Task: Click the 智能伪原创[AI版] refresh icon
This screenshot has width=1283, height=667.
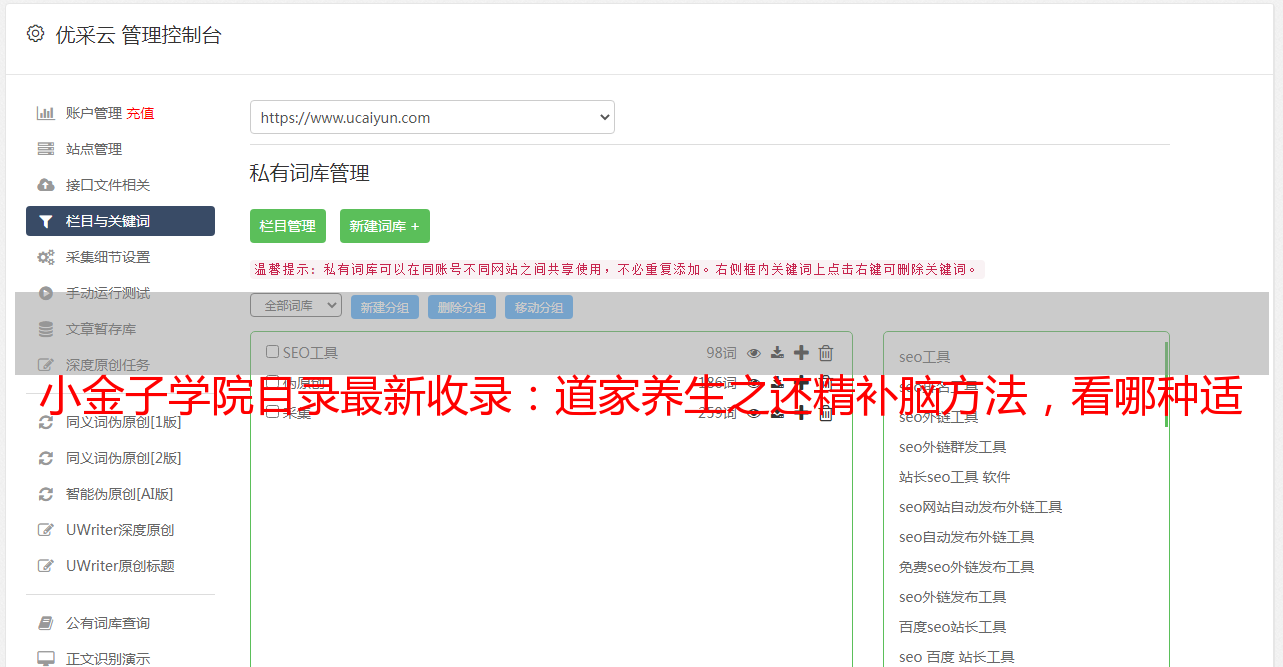Action: (45, 494)
